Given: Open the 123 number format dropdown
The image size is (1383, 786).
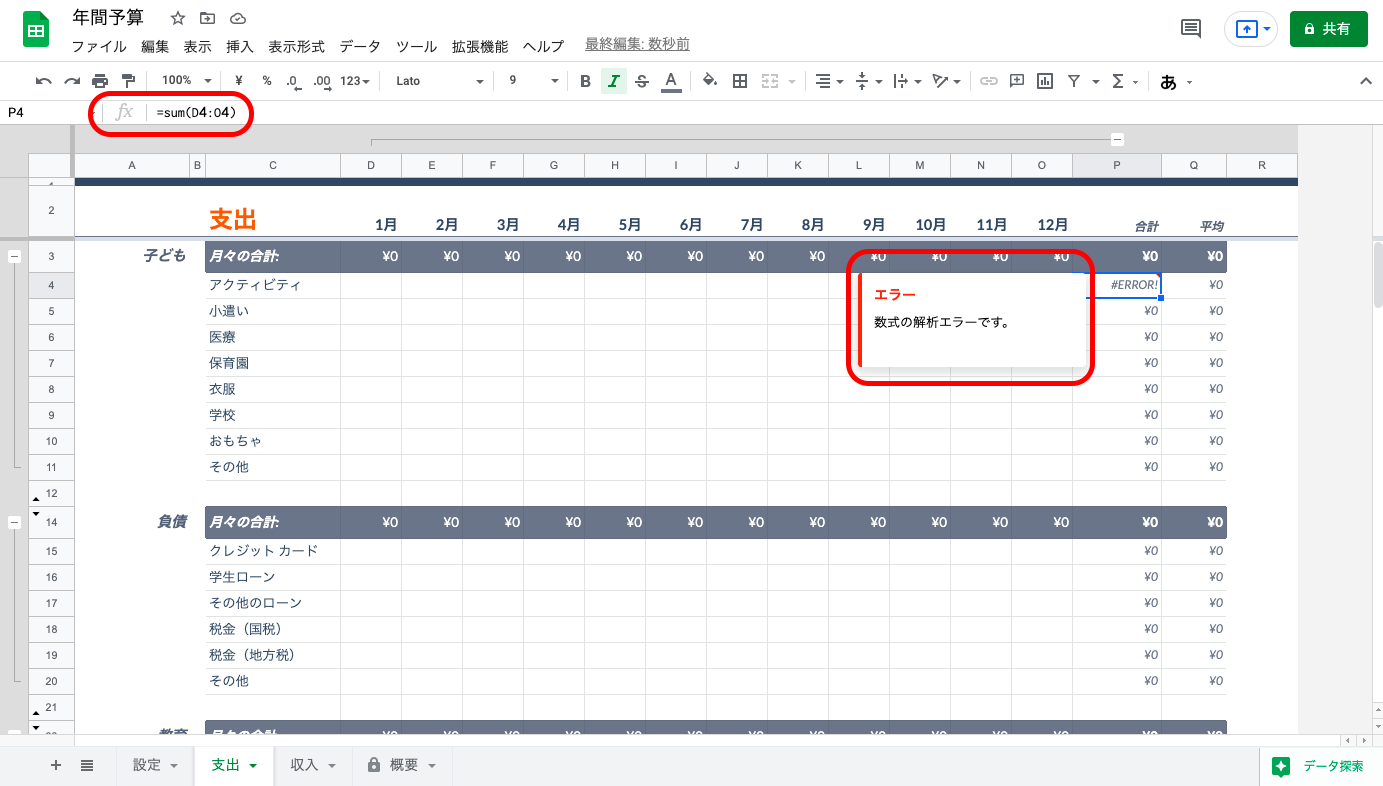Looking at the screenshot, I should (355, 81).
